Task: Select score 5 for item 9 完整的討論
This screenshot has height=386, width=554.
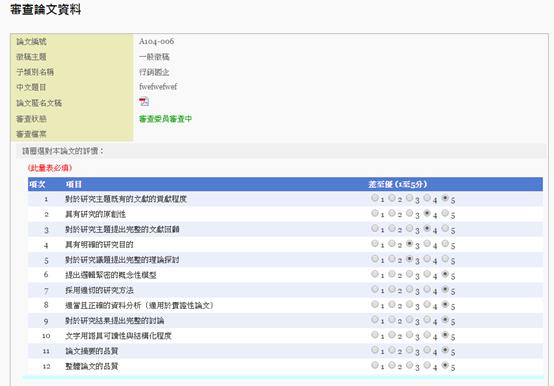Action: [445, 320]
